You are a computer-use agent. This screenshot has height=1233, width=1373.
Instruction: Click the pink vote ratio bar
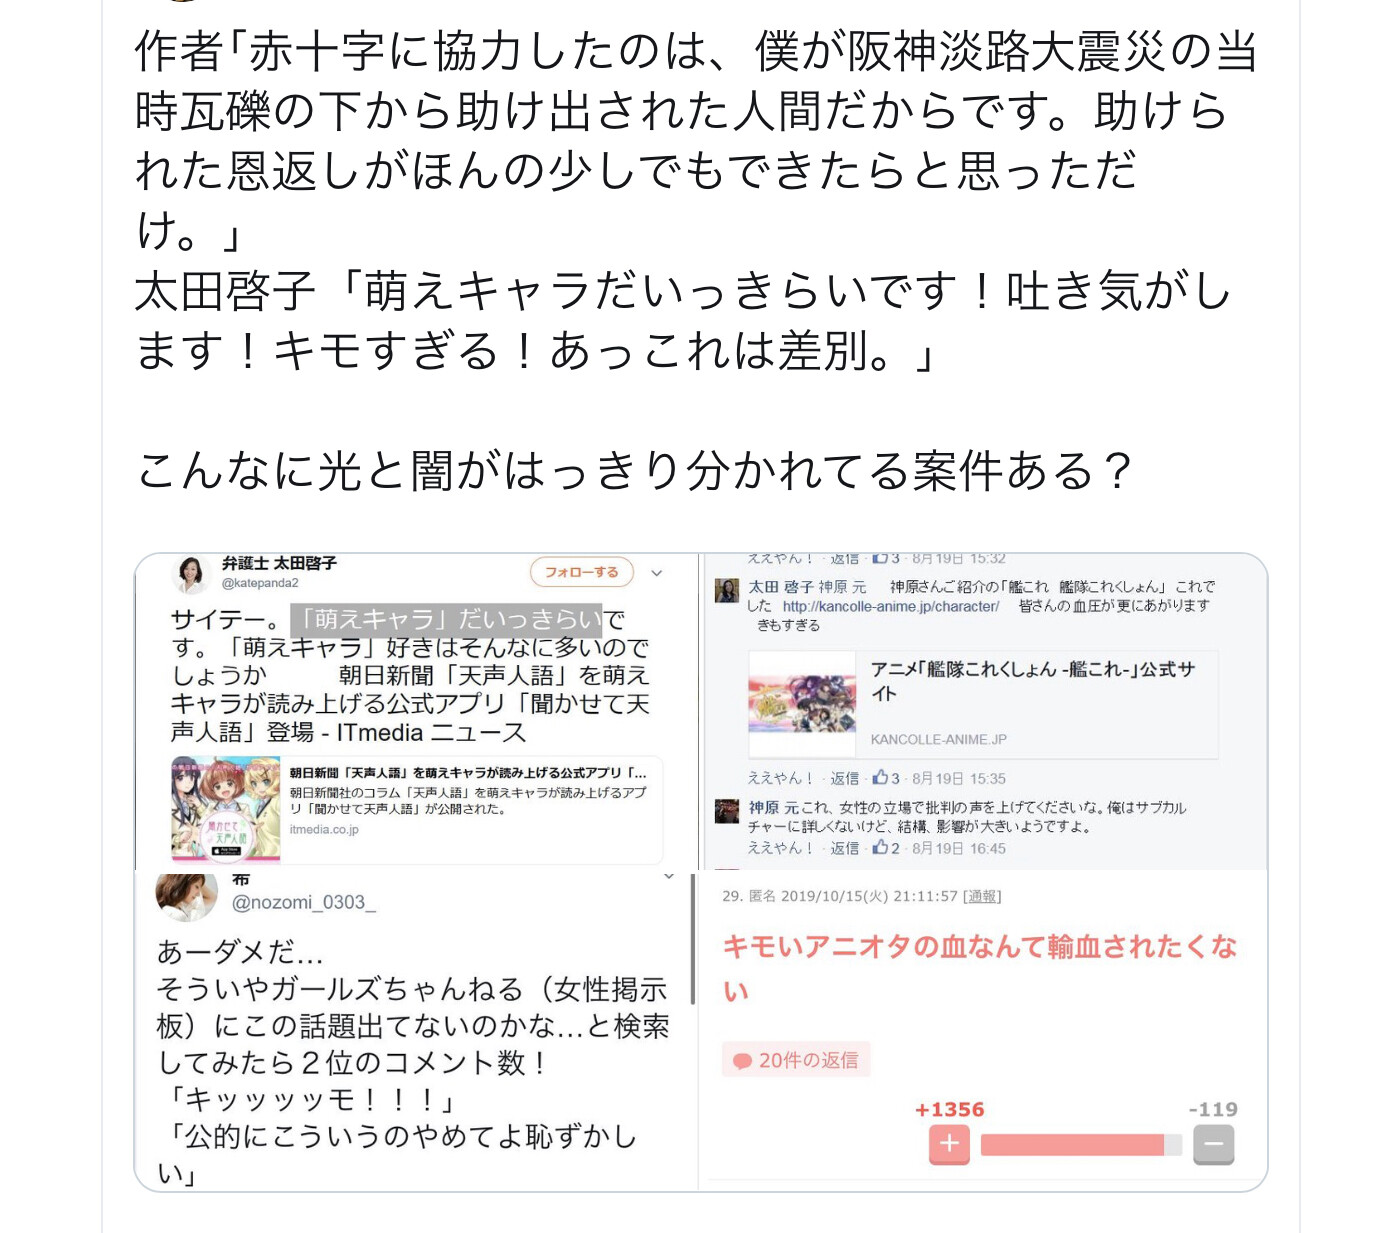(1081, 1145)
